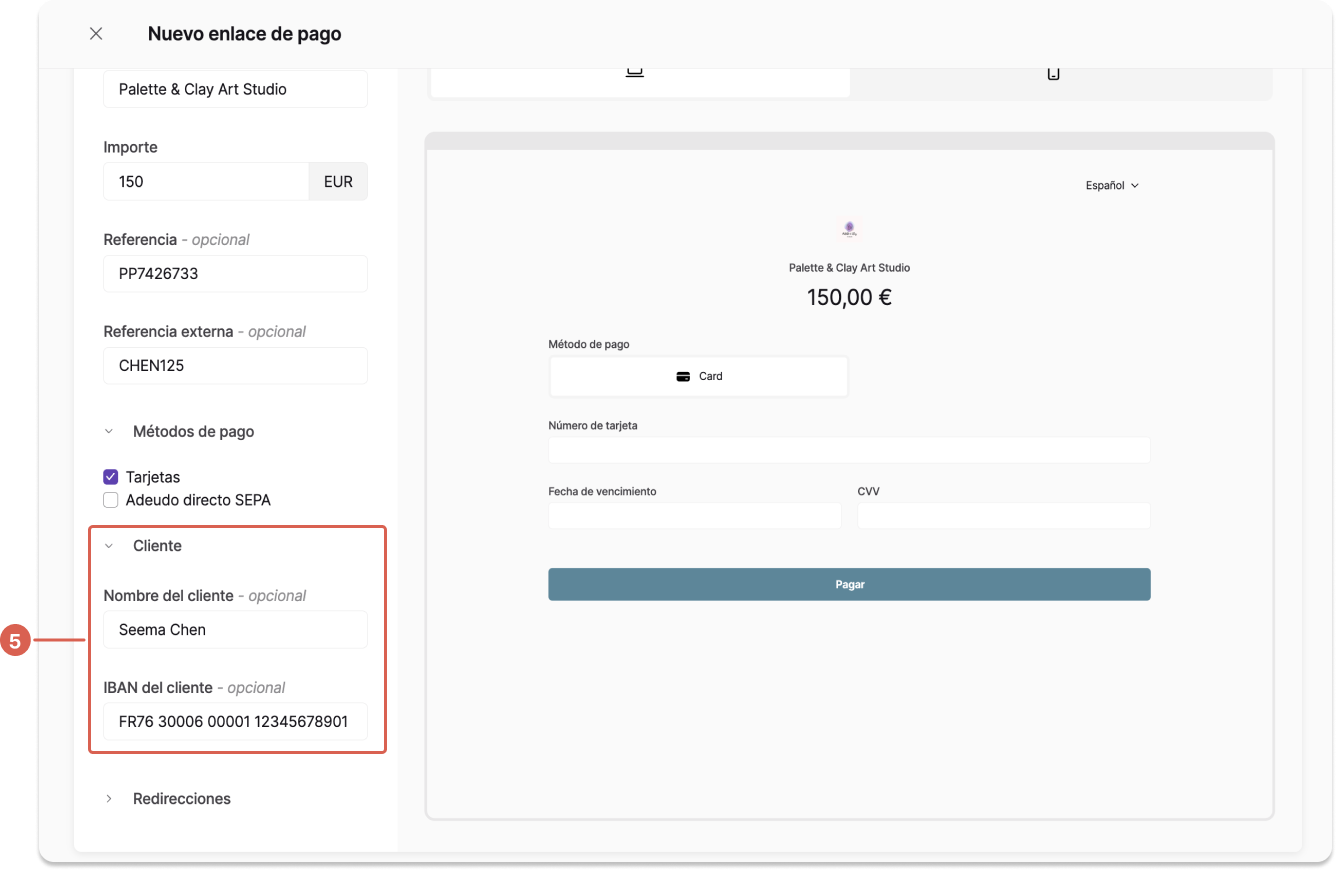The height and width of the screenshot is (870, 1336).
Task: Select the Card payment method
Action: click(x=699, y=377)
